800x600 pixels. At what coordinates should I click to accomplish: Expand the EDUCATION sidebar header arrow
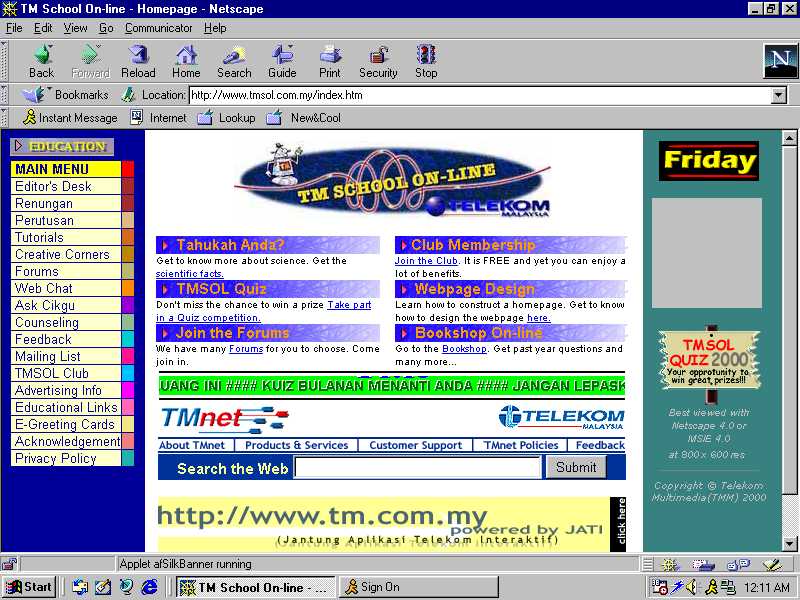(x=19, y=147)
